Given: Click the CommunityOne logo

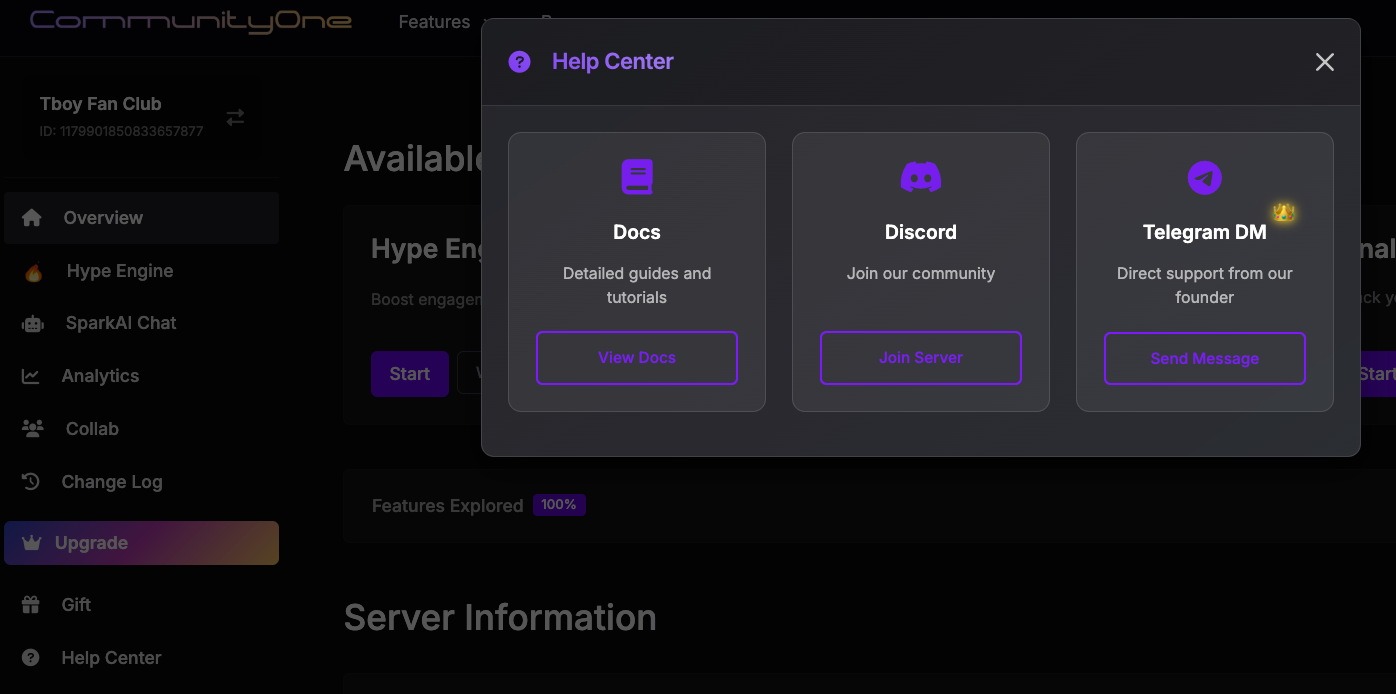Looking at the screenshot, I should tap(191, 20).
